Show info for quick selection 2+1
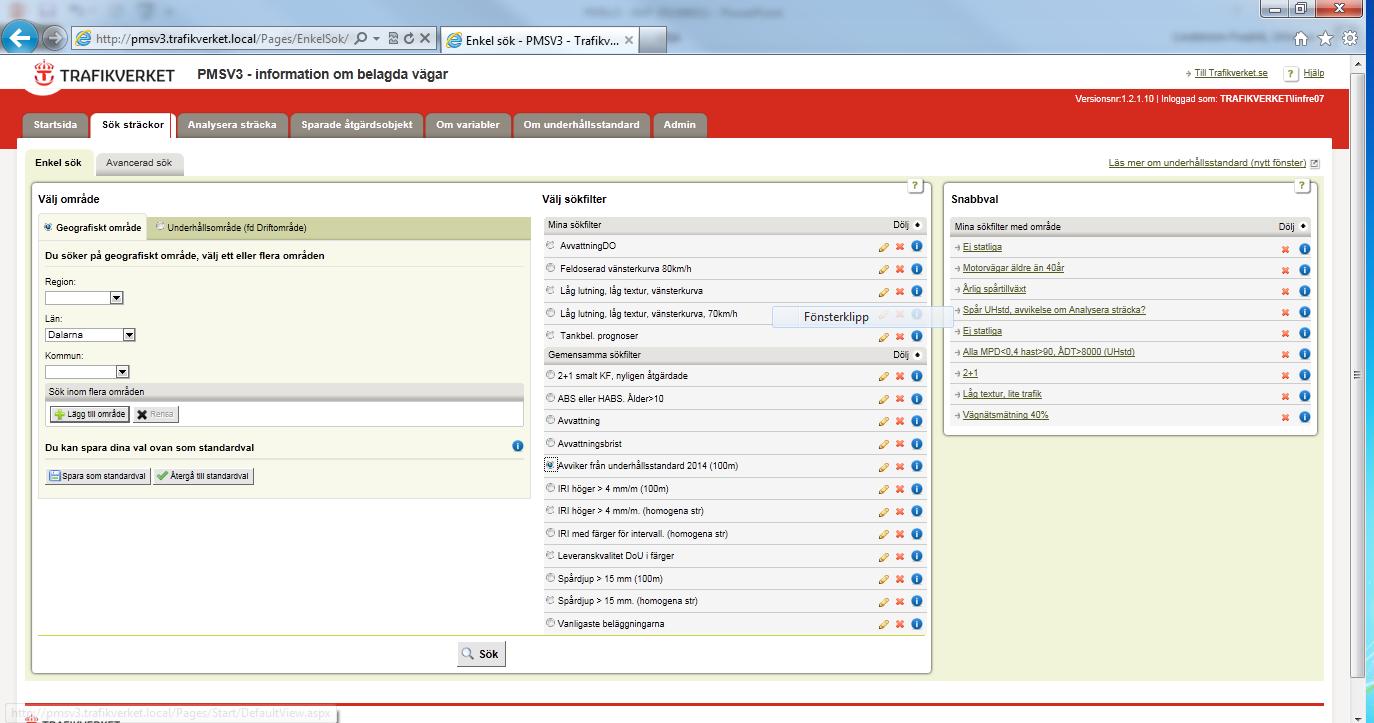Viewport: 1374px width, 723px height. coord(1304,375)
